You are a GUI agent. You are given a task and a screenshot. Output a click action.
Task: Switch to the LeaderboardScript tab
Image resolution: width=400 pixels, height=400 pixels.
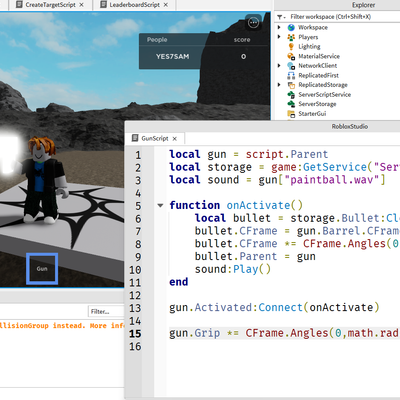pyautogui.click(x=134, y=5)
